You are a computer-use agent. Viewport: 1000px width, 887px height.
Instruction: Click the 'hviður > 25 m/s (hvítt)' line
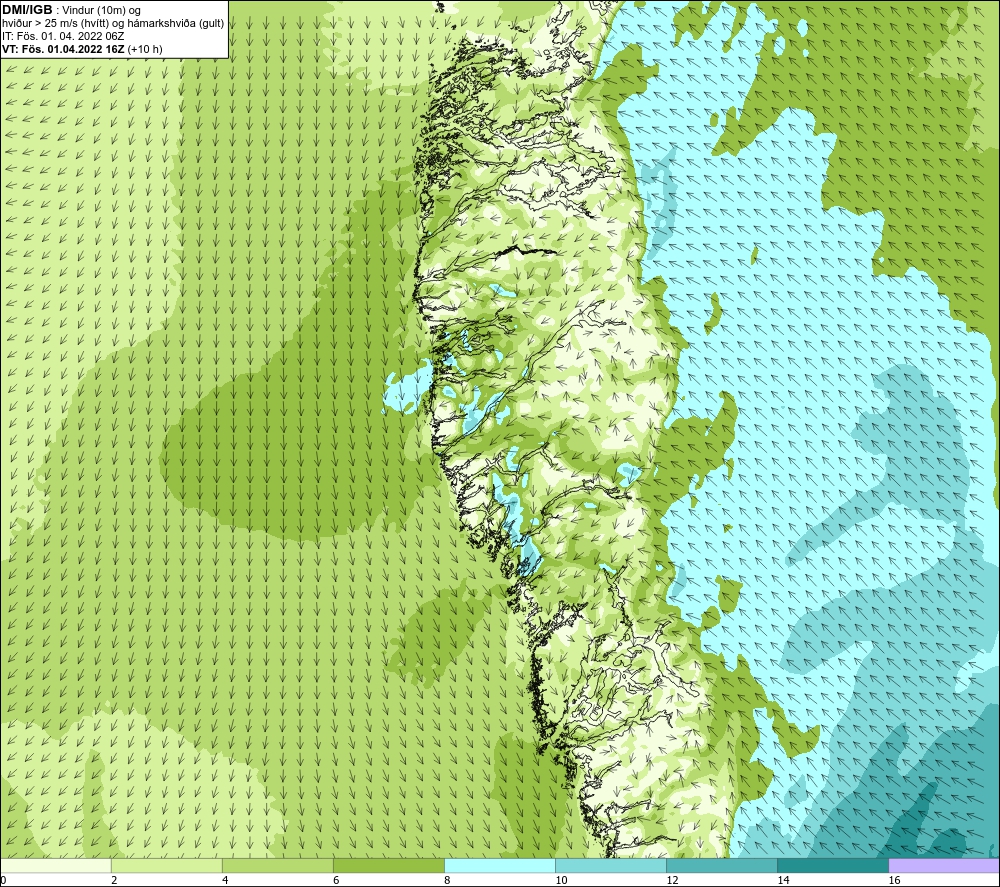(x=113, y=24)
